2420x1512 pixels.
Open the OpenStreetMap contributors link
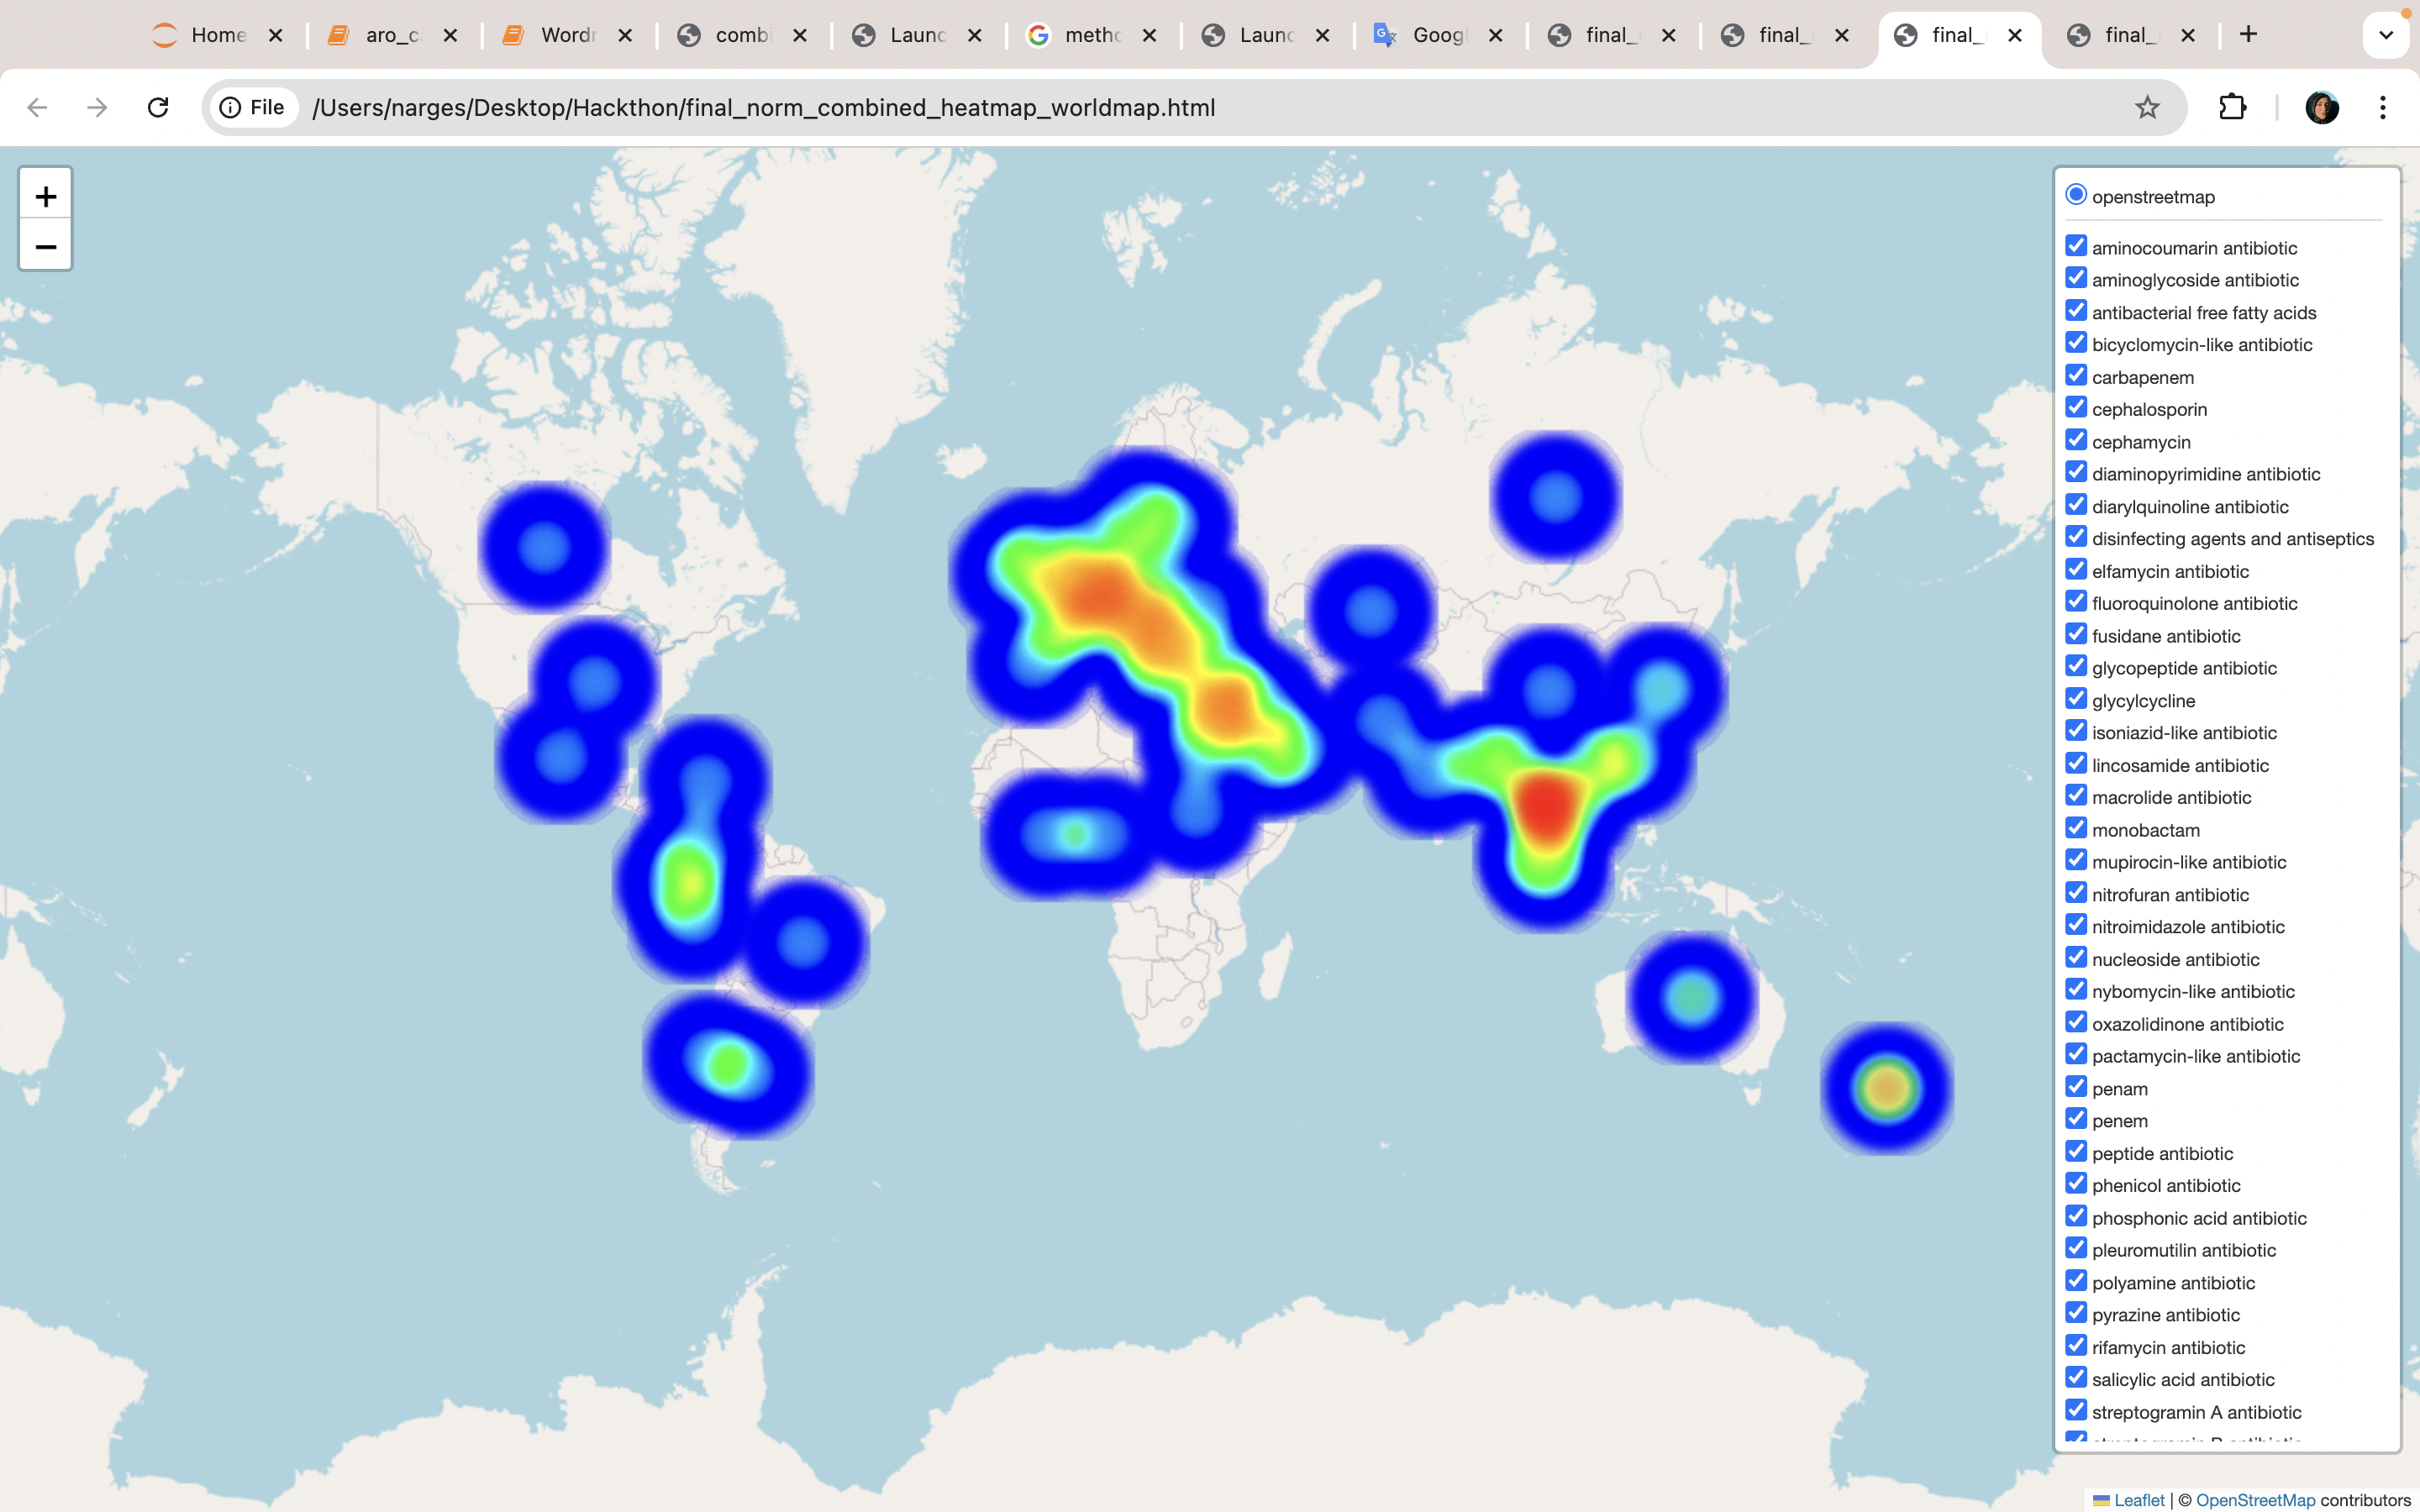[x=2255, y=1500]
